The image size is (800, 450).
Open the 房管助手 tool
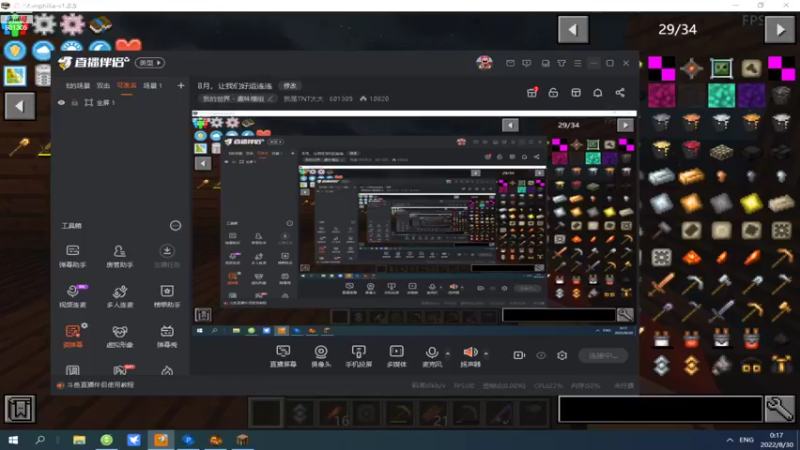119,256
